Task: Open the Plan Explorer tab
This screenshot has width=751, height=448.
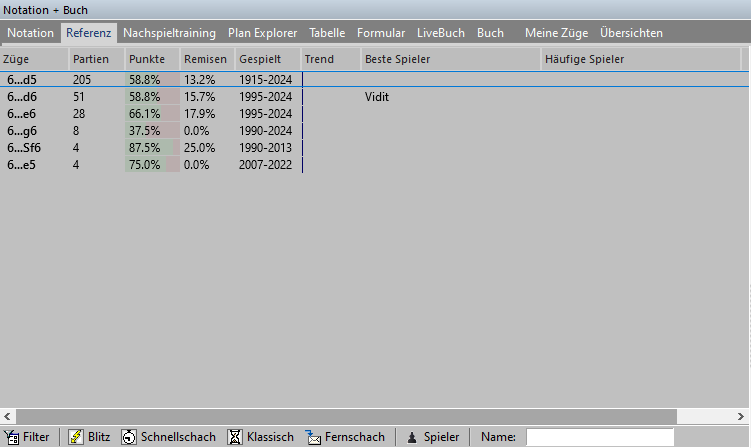Action: pyautogui.click(x=262, y=33)
